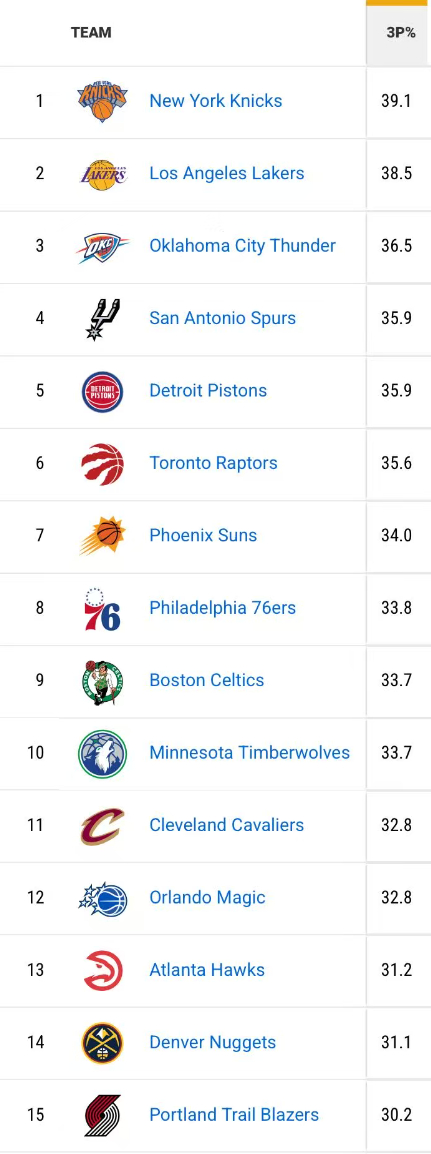Screen dimensions: 431x1154
Task: Select the Phoenix Suns logo
Action: tap(102, 536)
